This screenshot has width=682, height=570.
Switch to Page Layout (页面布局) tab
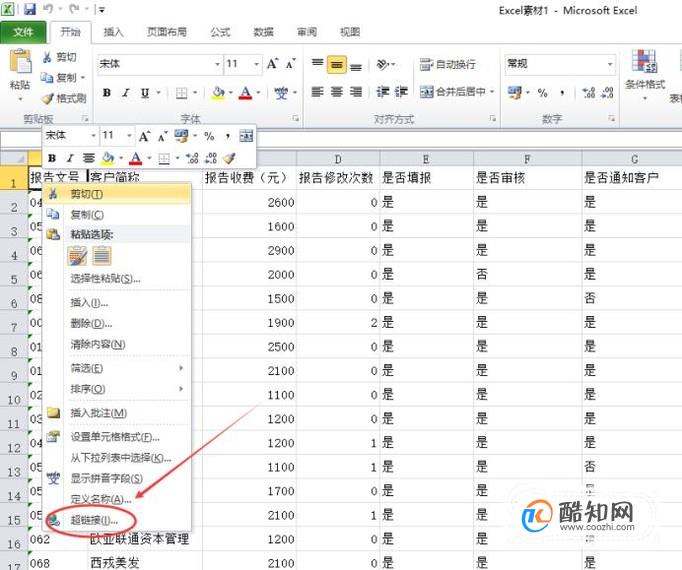tap(167, 32)
